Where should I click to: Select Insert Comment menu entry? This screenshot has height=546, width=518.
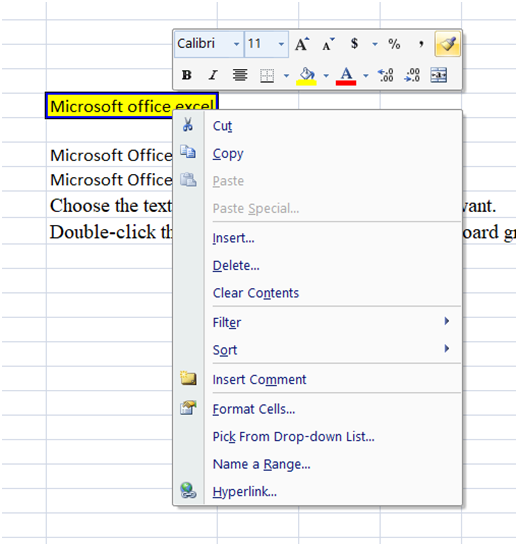pyautogui.click(x=317, y=379)
